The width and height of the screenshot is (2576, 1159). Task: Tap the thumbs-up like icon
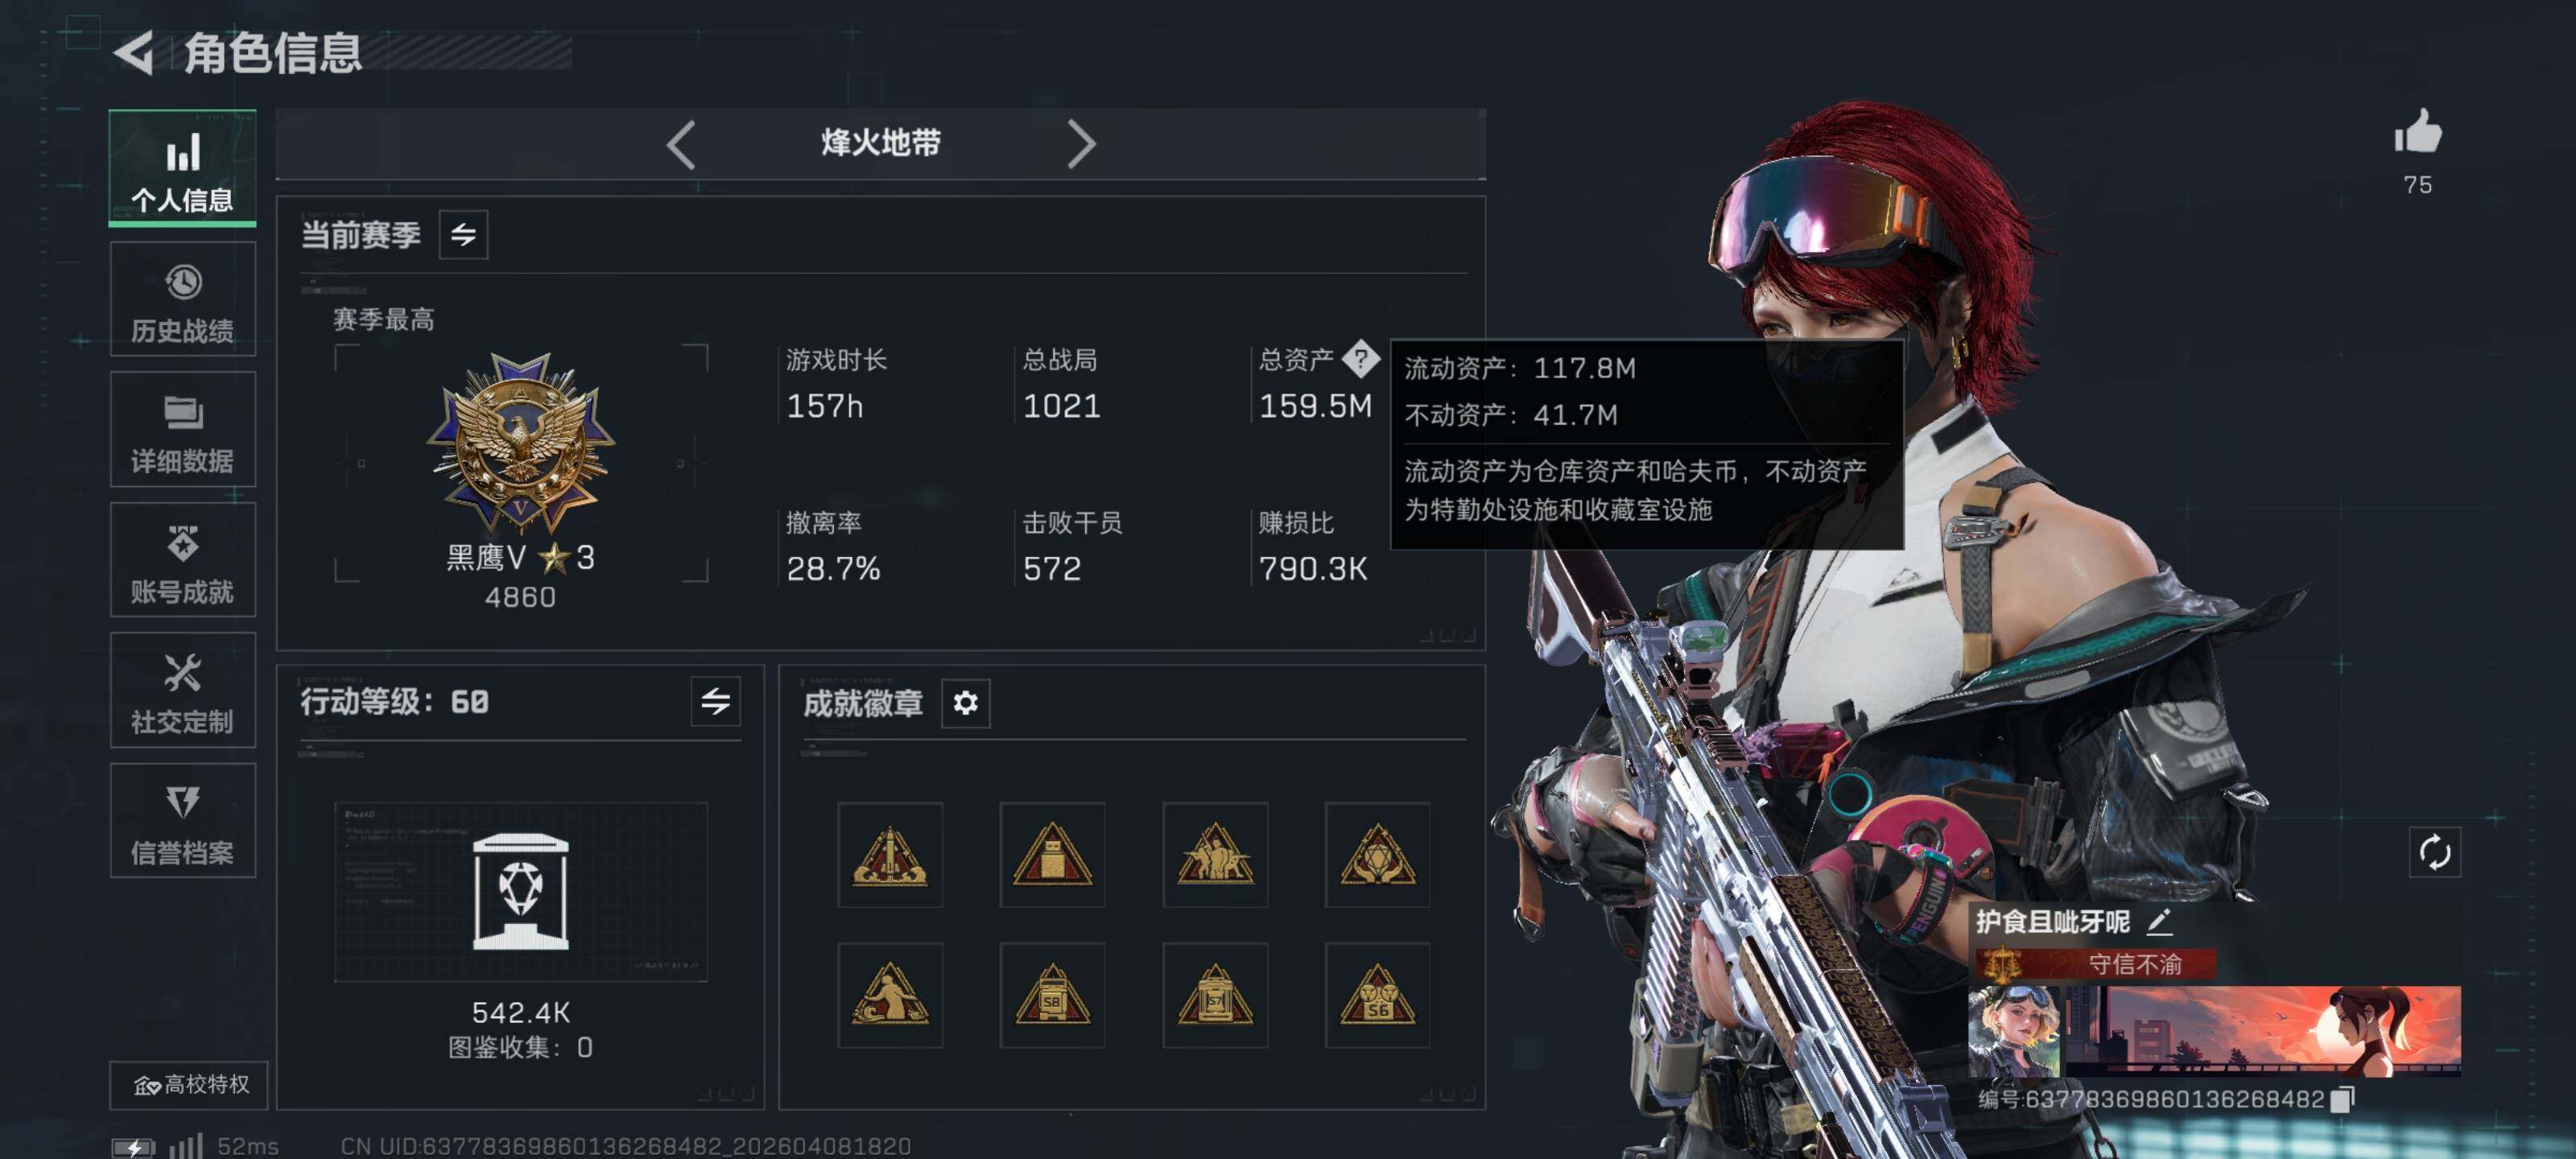point(2417,132)
